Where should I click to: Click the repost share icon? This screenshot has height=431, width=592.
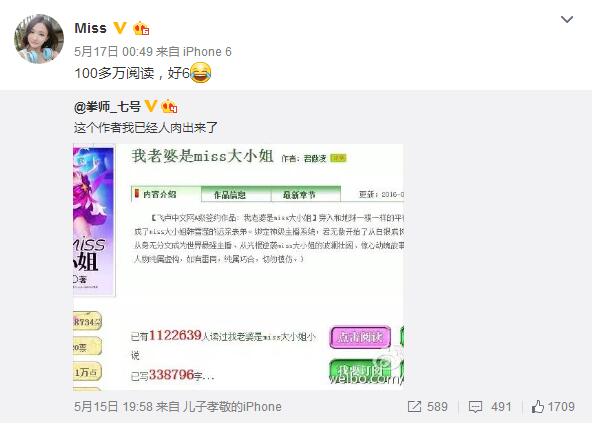(414, 406)
